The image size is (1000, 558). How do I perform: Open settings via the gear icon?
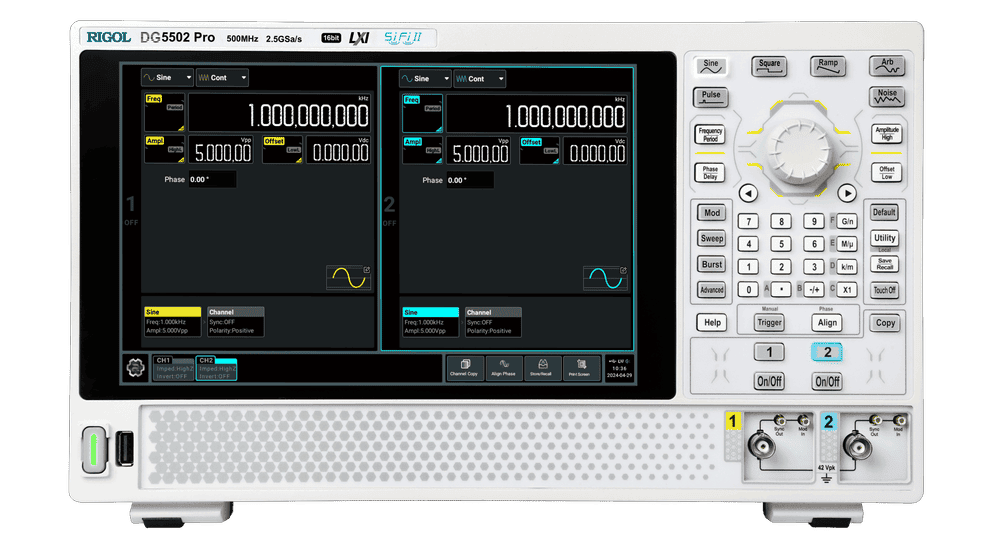coord(135,367)
